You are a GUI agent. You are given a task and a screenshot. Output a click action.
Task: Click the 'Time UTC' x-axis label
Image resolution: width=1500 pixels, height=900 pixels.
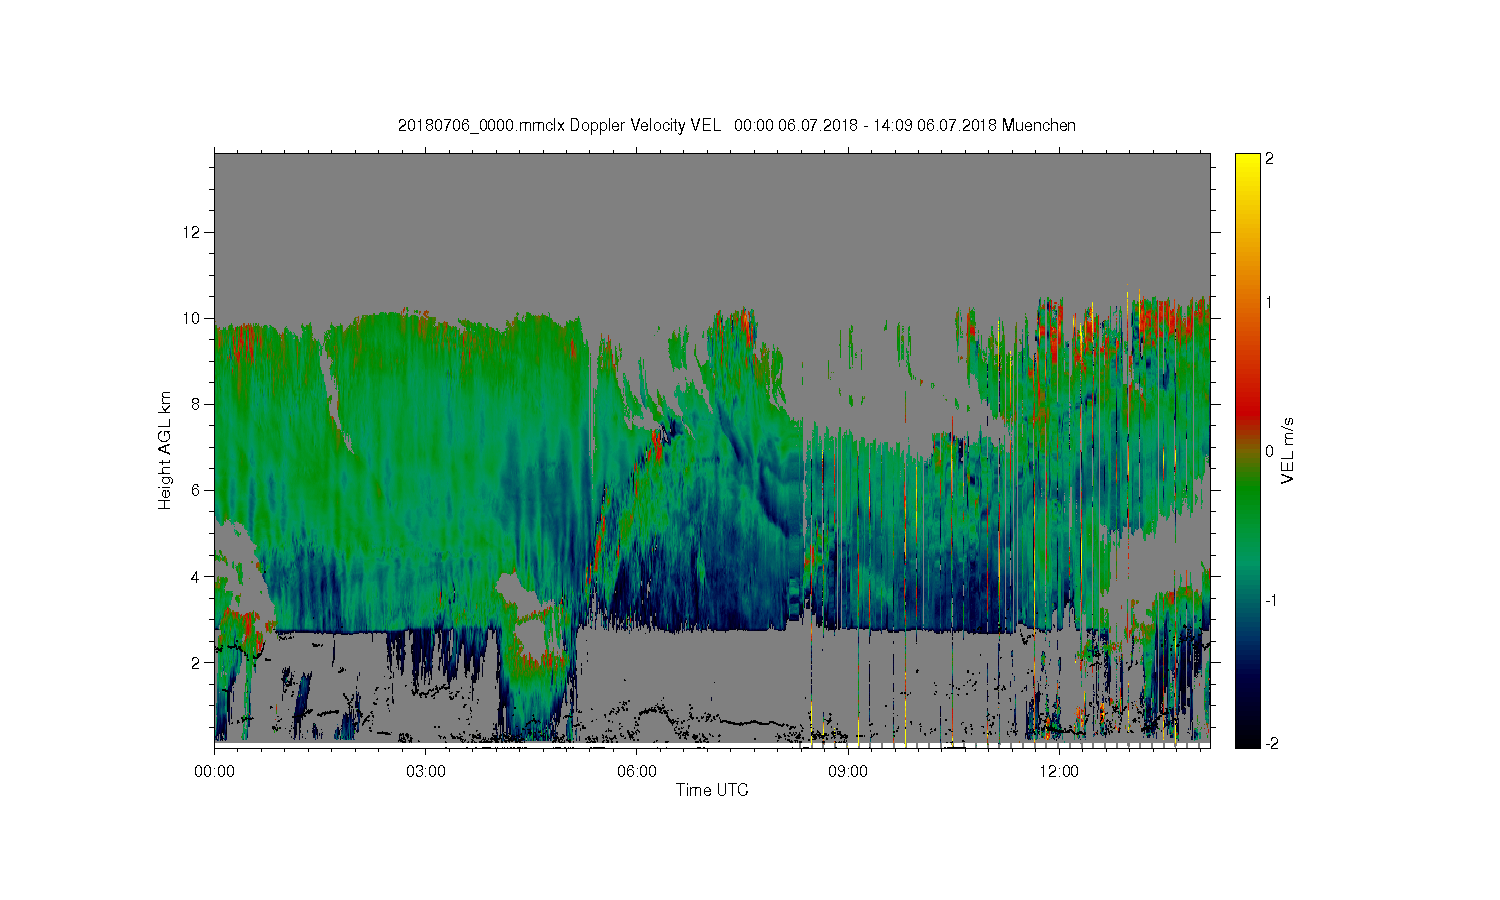pos(712,790)
